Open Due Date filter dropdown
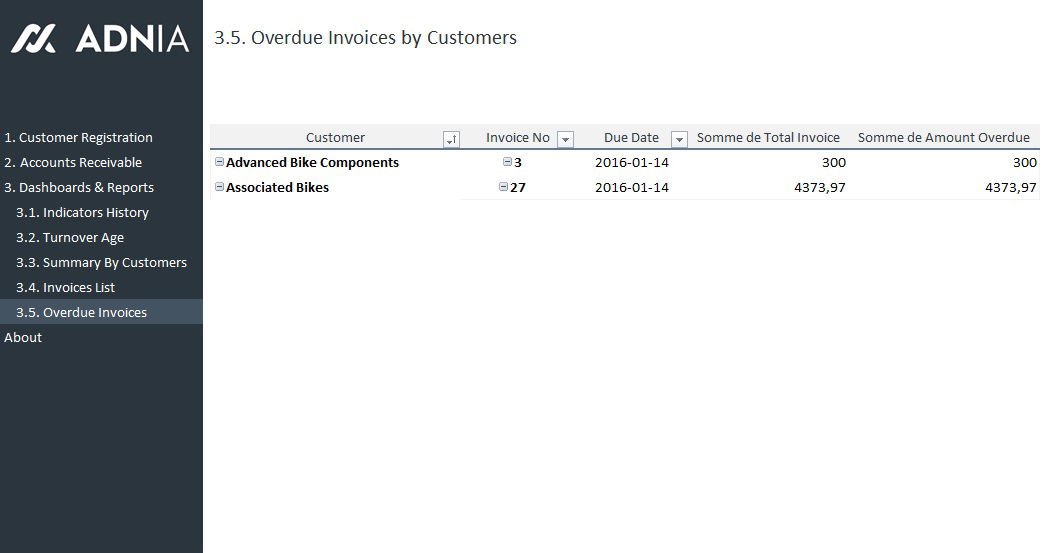 pos(679,139)
